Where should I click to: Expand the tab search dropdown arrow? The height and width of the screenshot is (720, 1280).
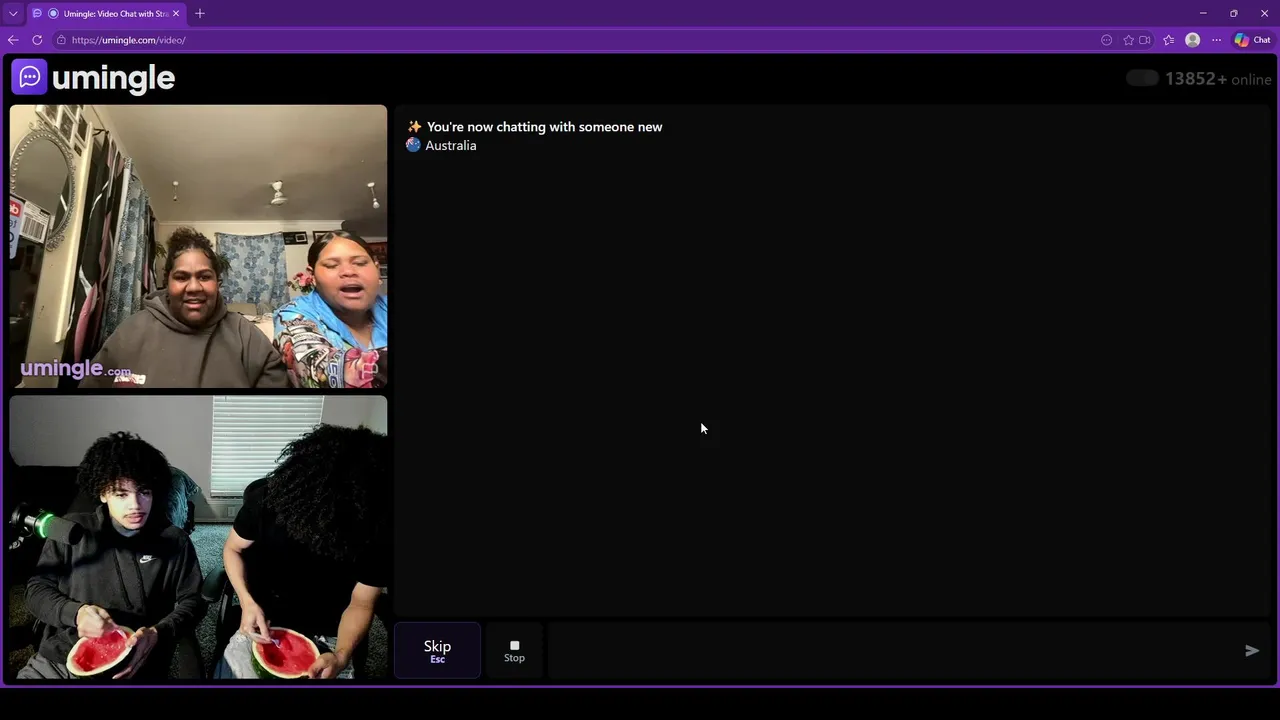click(13, 13)
